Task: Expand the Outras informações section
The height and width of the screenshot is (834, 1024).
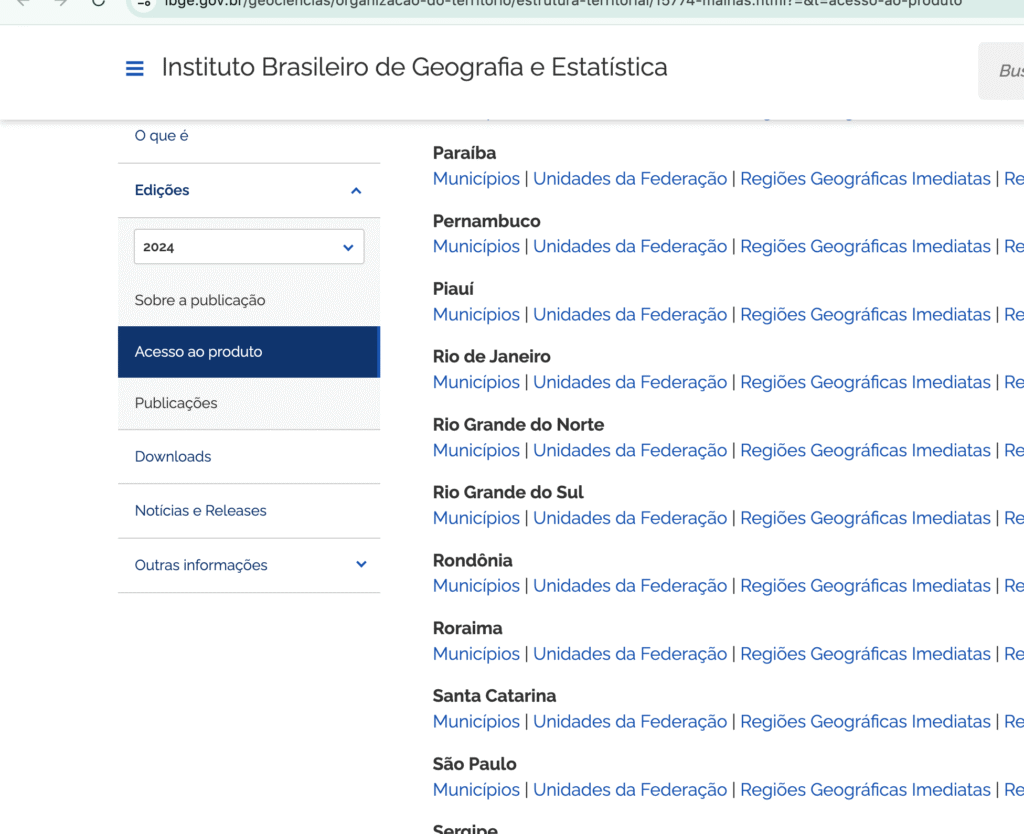Action: point(361,564)
